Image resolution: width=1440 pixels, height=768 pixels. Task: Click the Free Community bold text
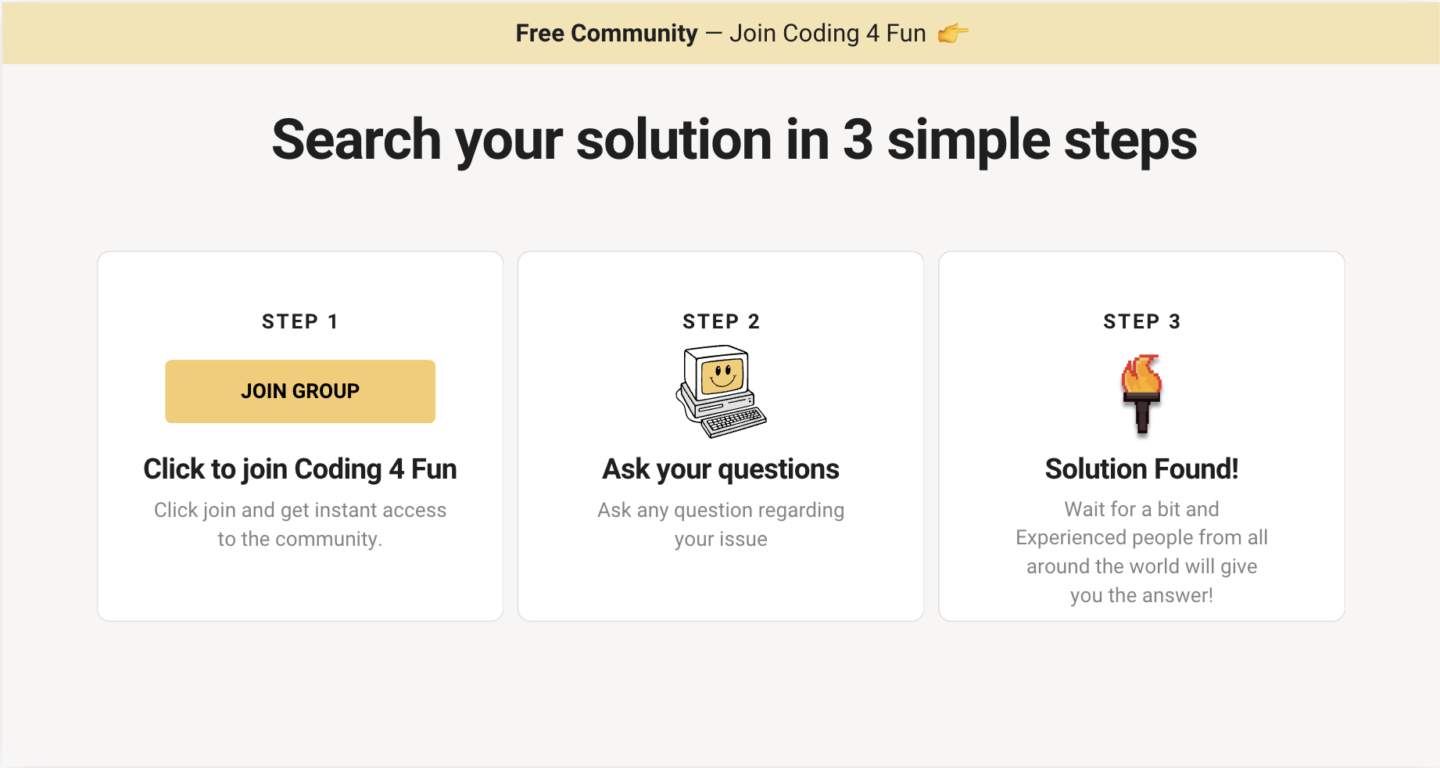pos(605,33)
